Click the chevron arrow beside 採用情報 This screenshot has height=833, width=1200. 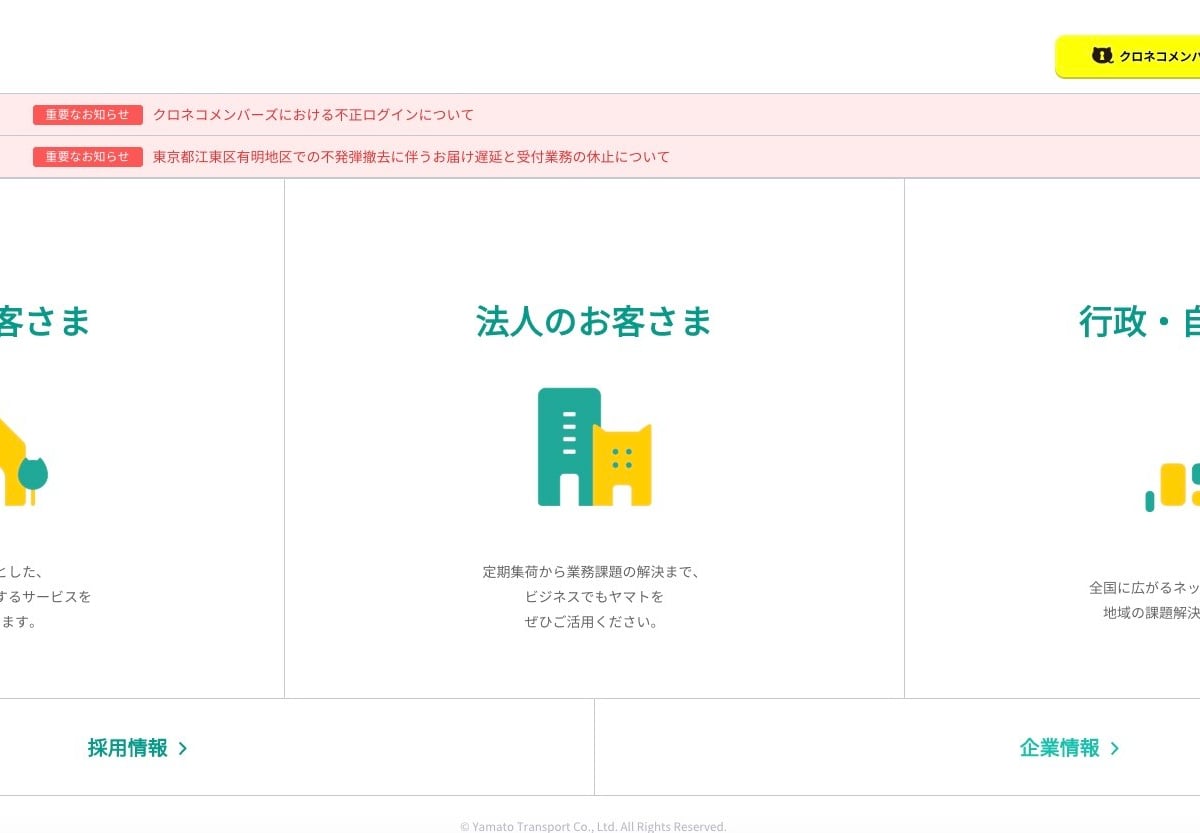(x=183, y=748)
